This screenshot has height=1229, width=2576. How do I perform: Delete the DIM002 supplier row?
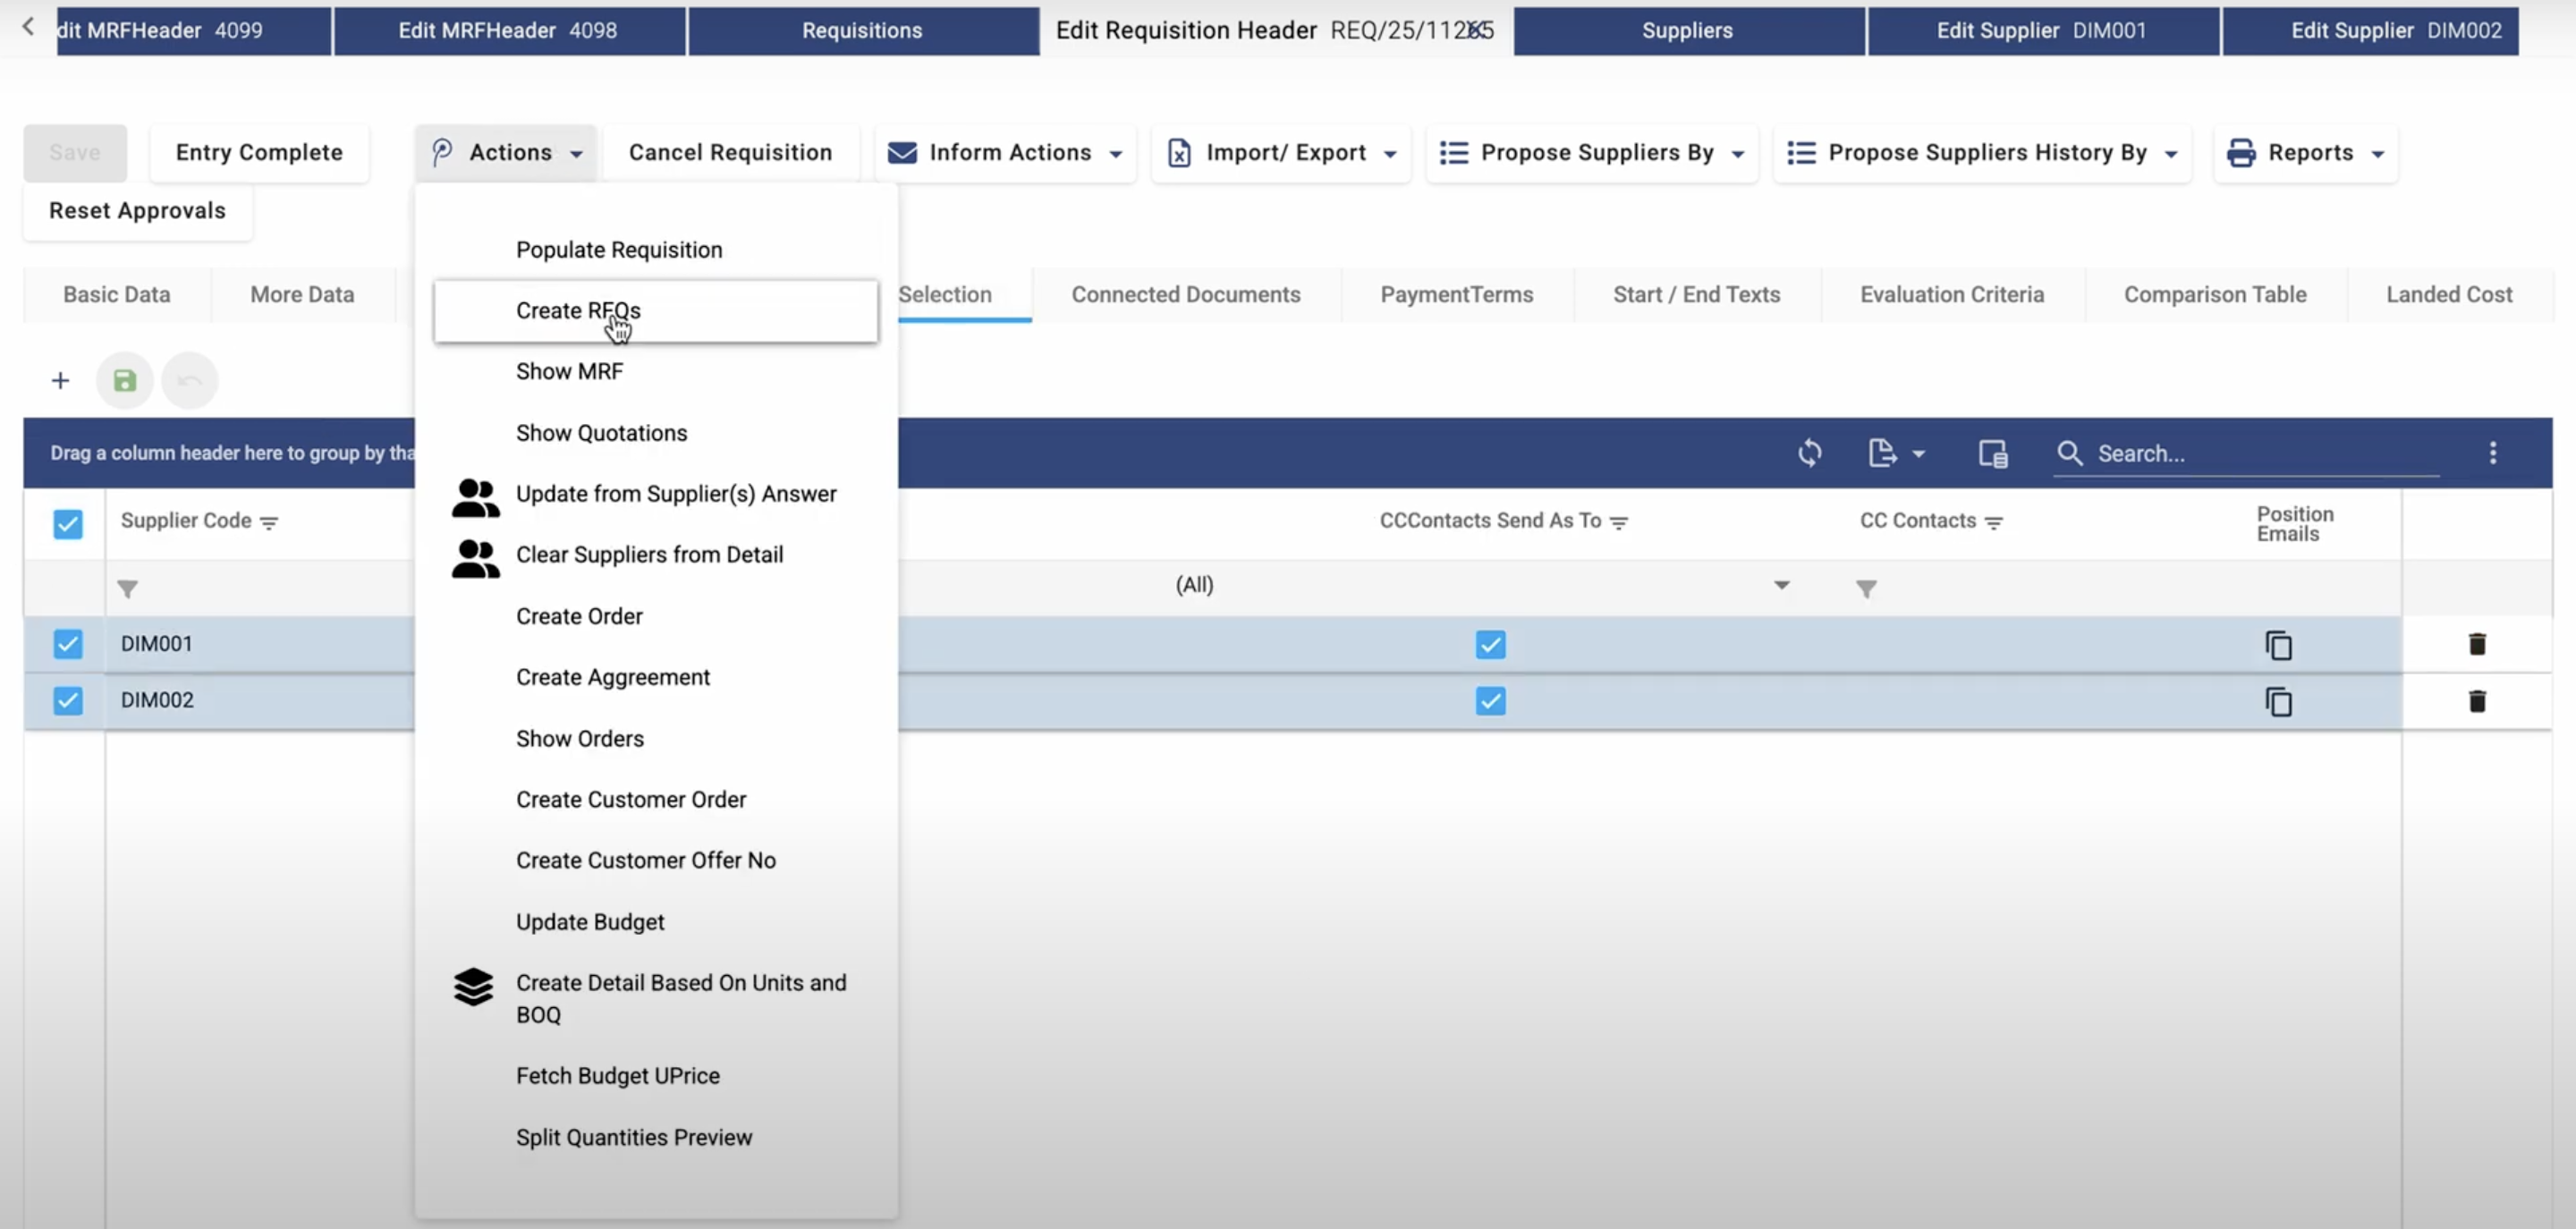(2476, 701)
